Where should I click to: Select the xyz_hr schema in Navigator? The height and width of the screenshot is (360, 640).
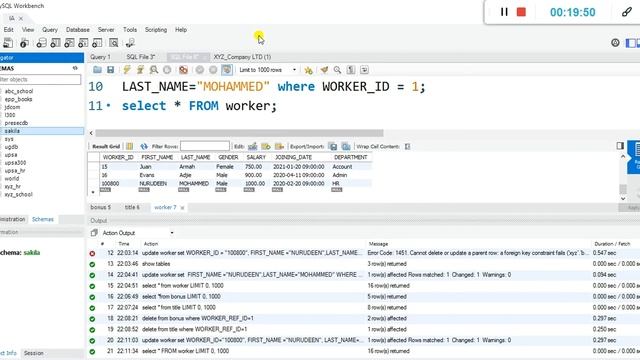tap(12, 187)
